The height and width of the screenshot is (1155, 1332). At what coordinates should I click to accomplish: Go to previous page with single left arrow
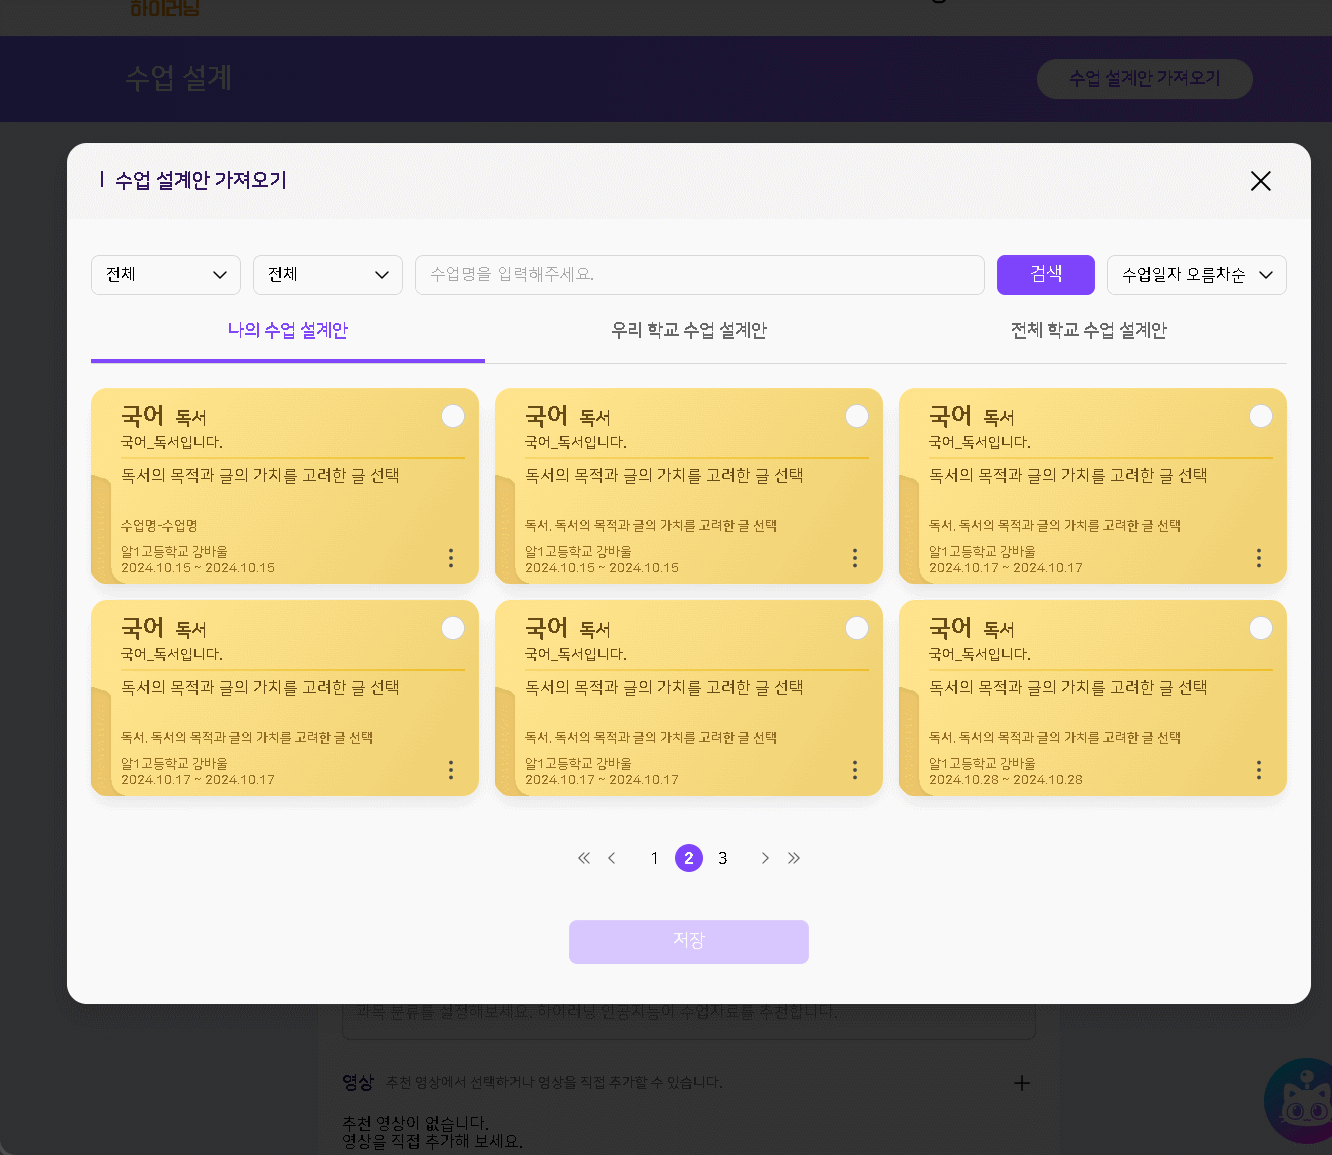[x=612, y=858]
